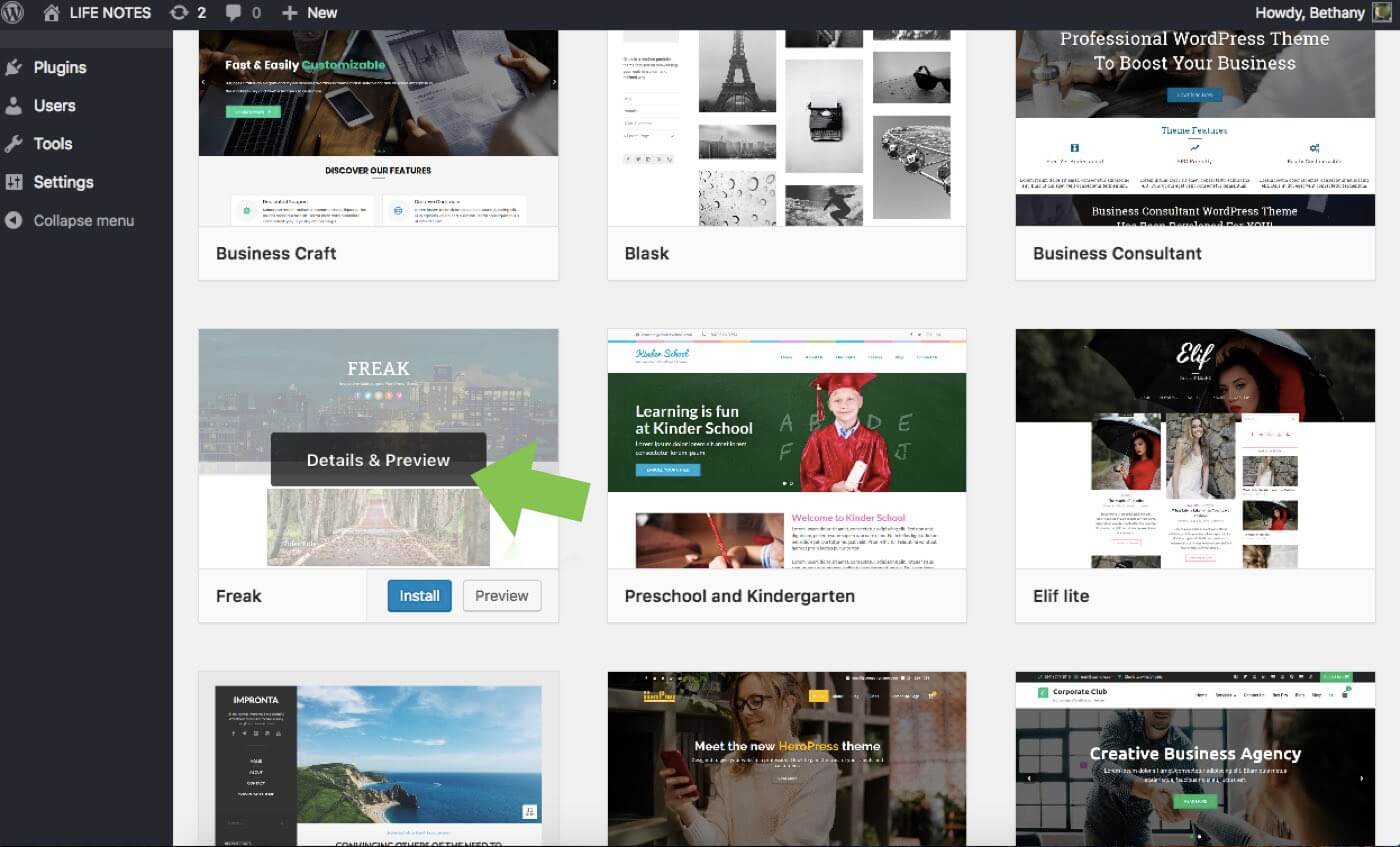Click the Blask theme name
Image resolution: width=1400 pixels, height=847 pixels.
tap(647, 253)
